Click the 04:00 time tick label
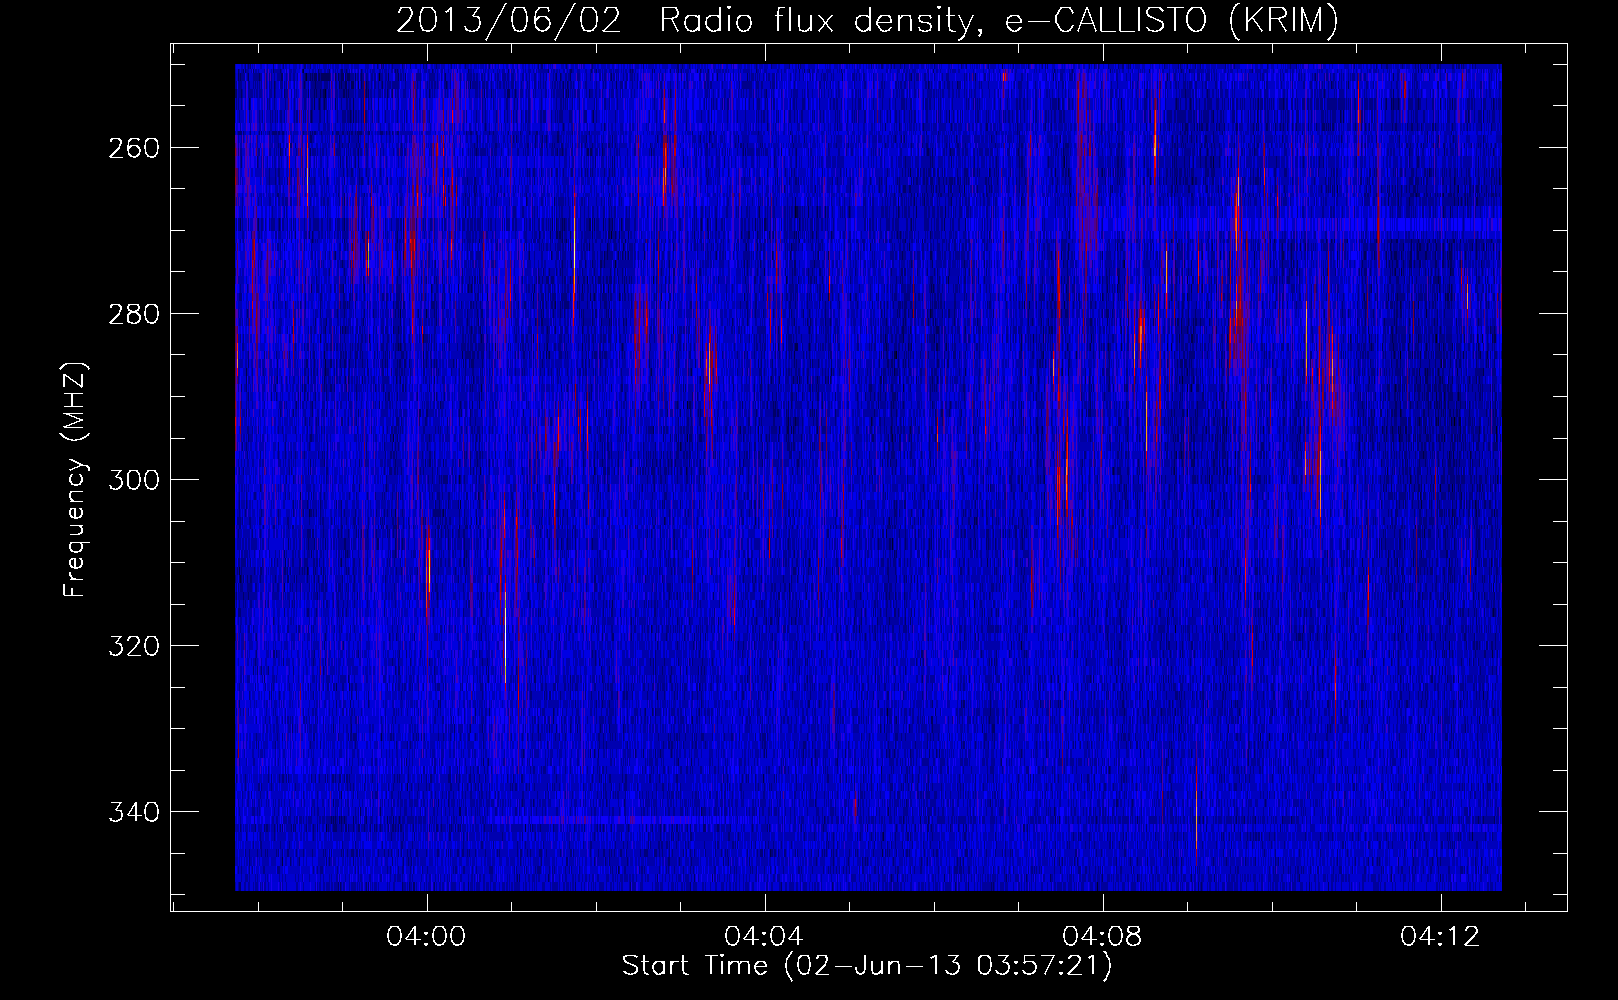 pos(427,937)
